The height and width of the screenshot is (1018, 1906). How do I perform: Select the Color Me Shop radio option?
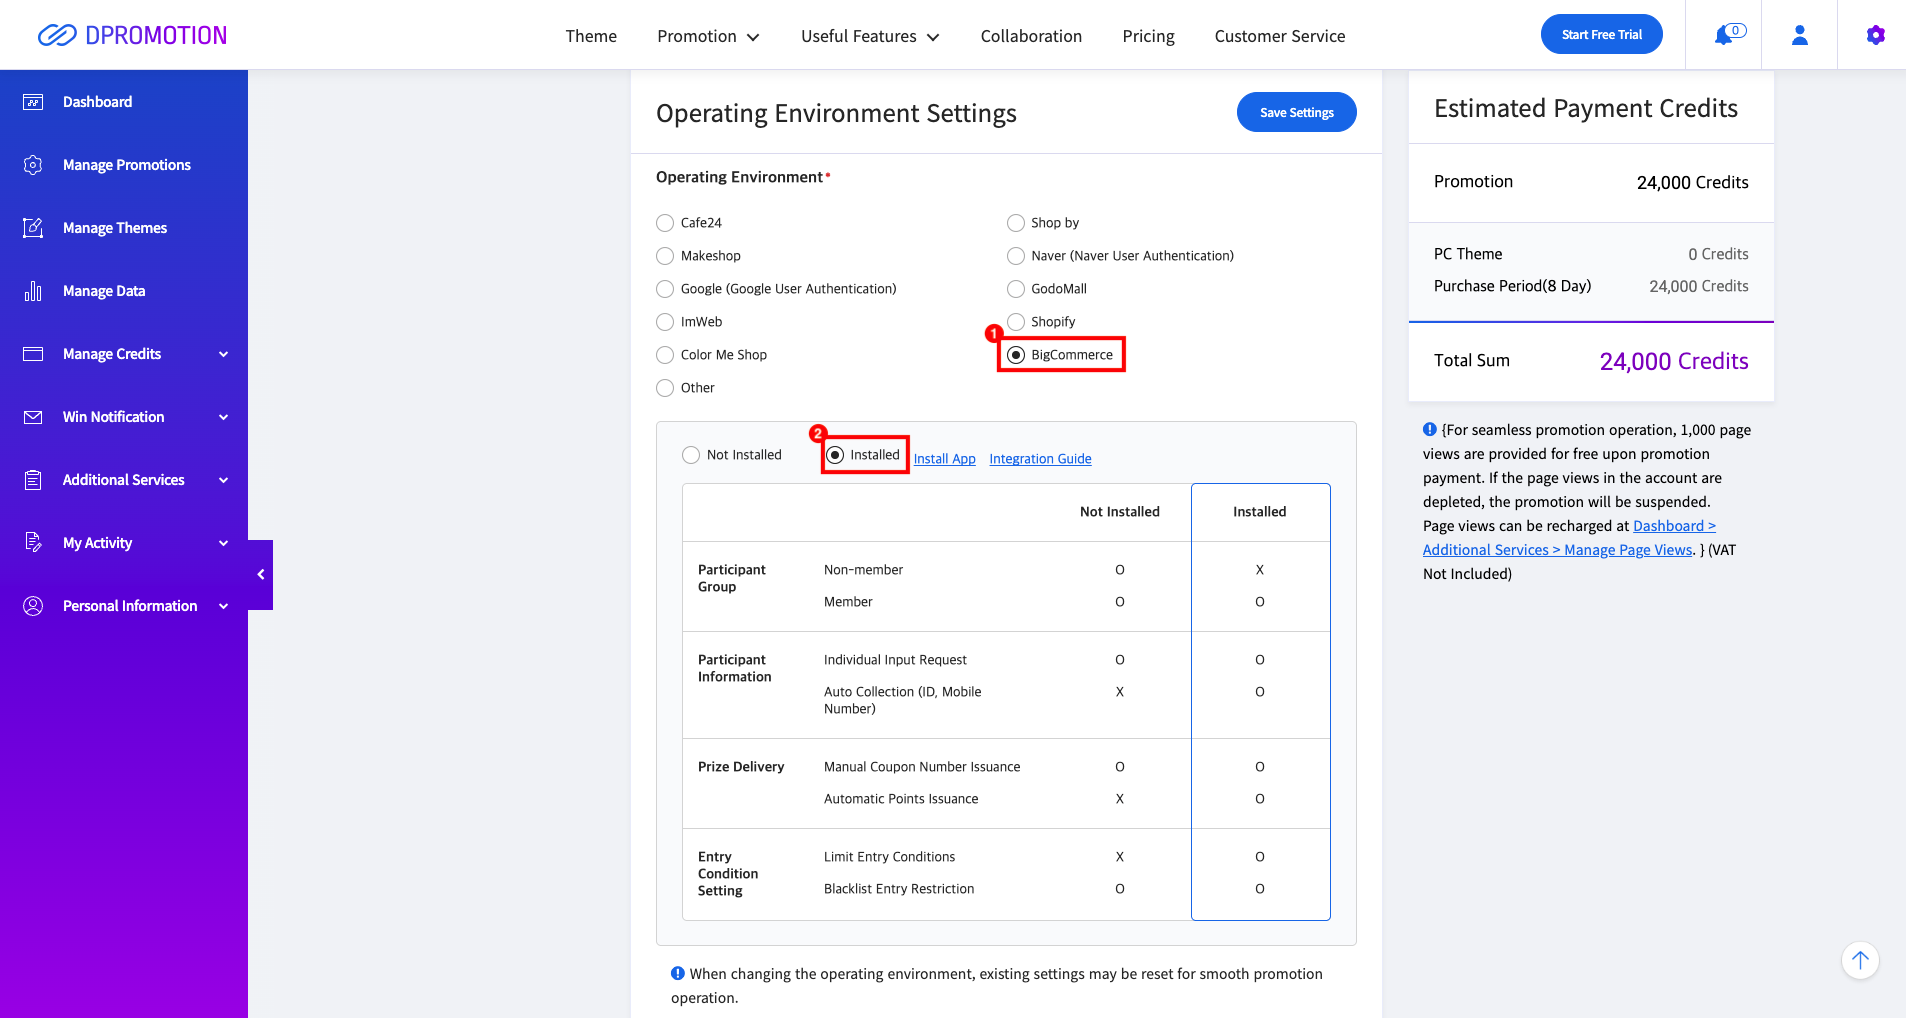pyautogui.click(x=665, y=355)
